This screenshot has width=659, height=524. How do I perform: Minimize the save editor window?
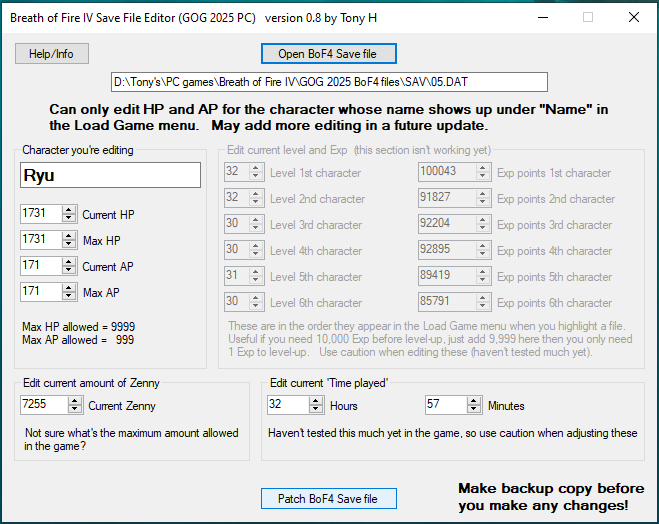tap(543, 17)
